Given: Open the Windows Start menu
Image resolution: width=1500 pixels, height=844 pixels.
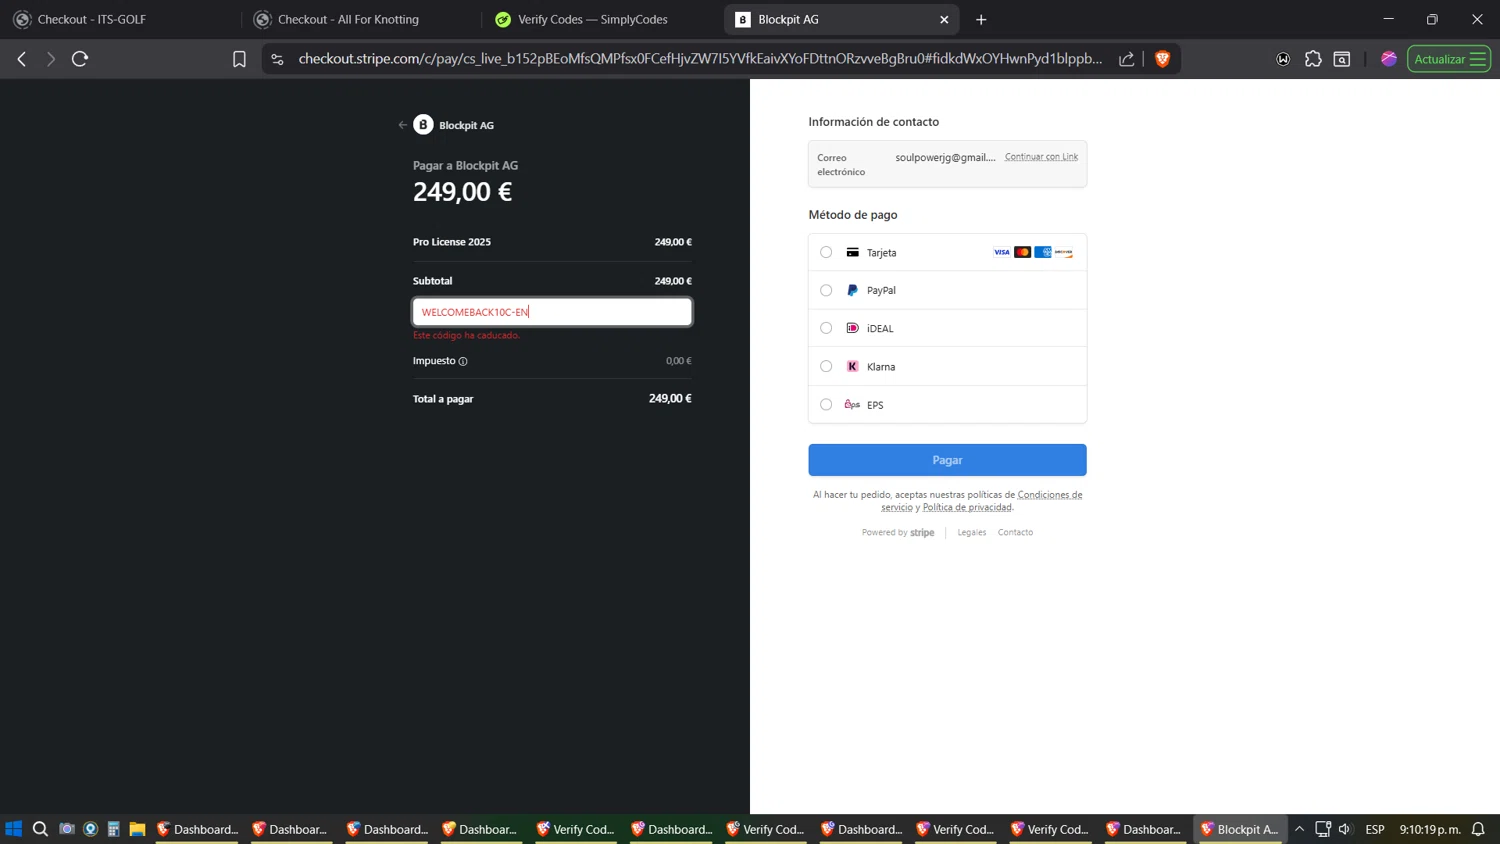Looking at the screenshot, I should [14, 829].
